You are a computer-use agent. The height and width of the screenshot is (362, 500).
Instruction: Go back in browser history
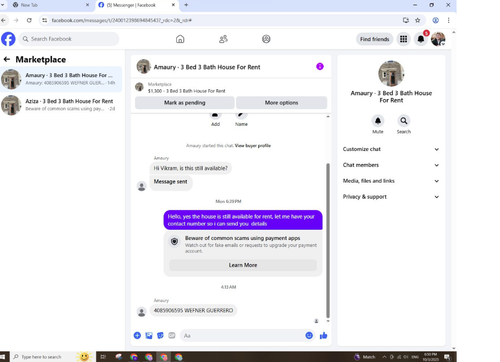coord(3,20)
